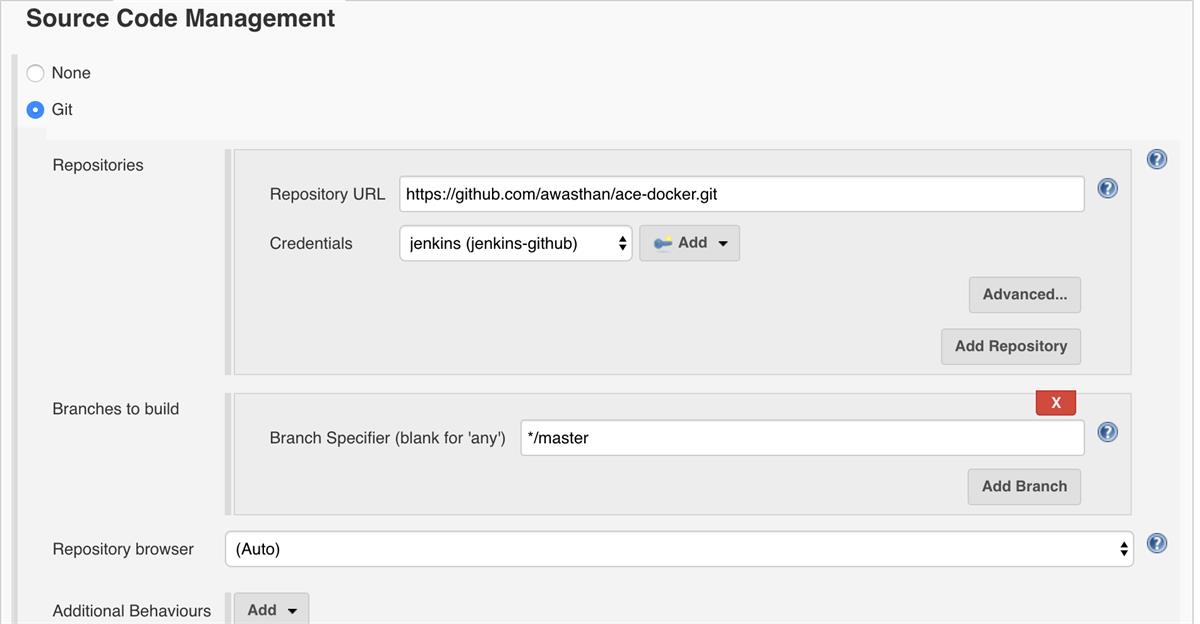Open the help tooltip beside Repositories section
1200x624 pixels.
(x=1157, y=158)
